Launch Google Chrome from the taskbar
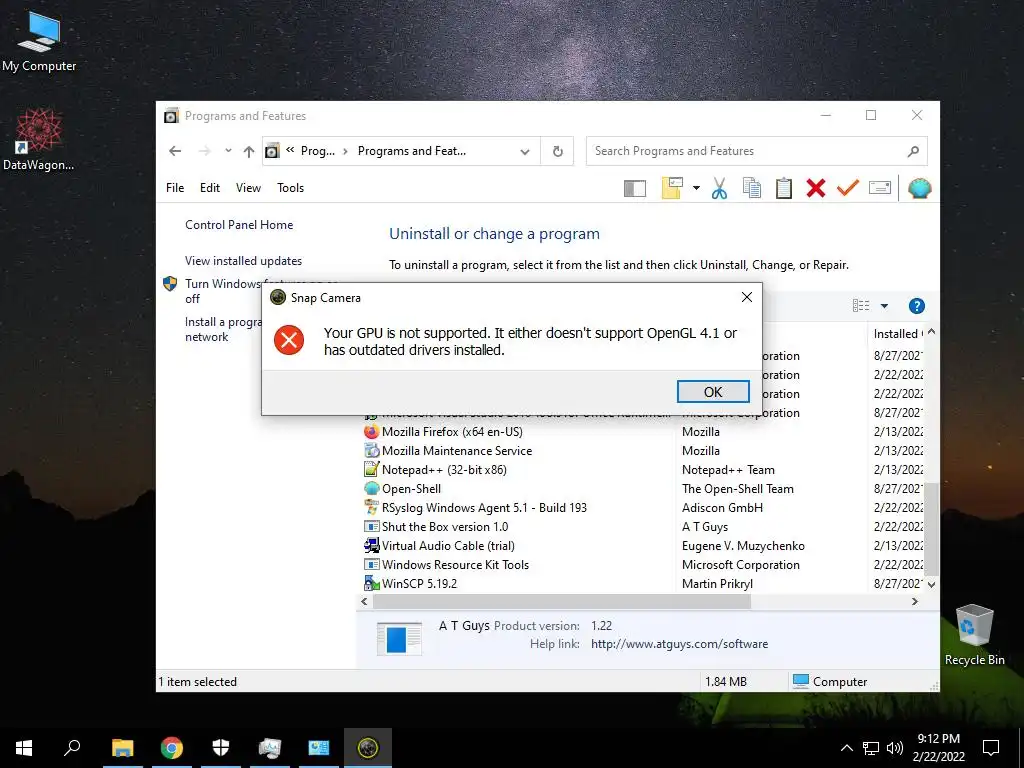This screenshot has width=1024, height=768. (172, 748)
